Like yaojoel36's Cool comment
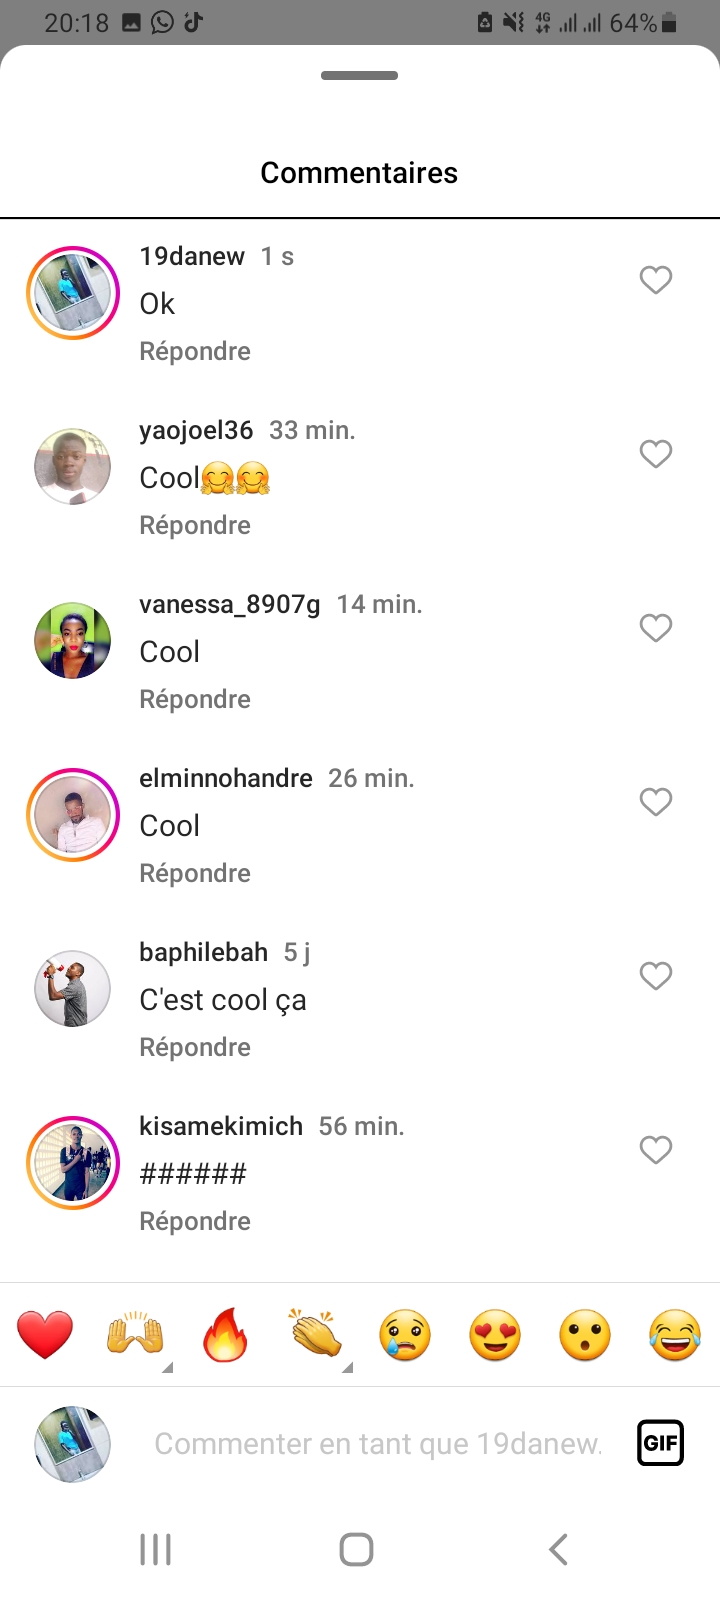The image size is (720, 1600). tap(656, 454)
